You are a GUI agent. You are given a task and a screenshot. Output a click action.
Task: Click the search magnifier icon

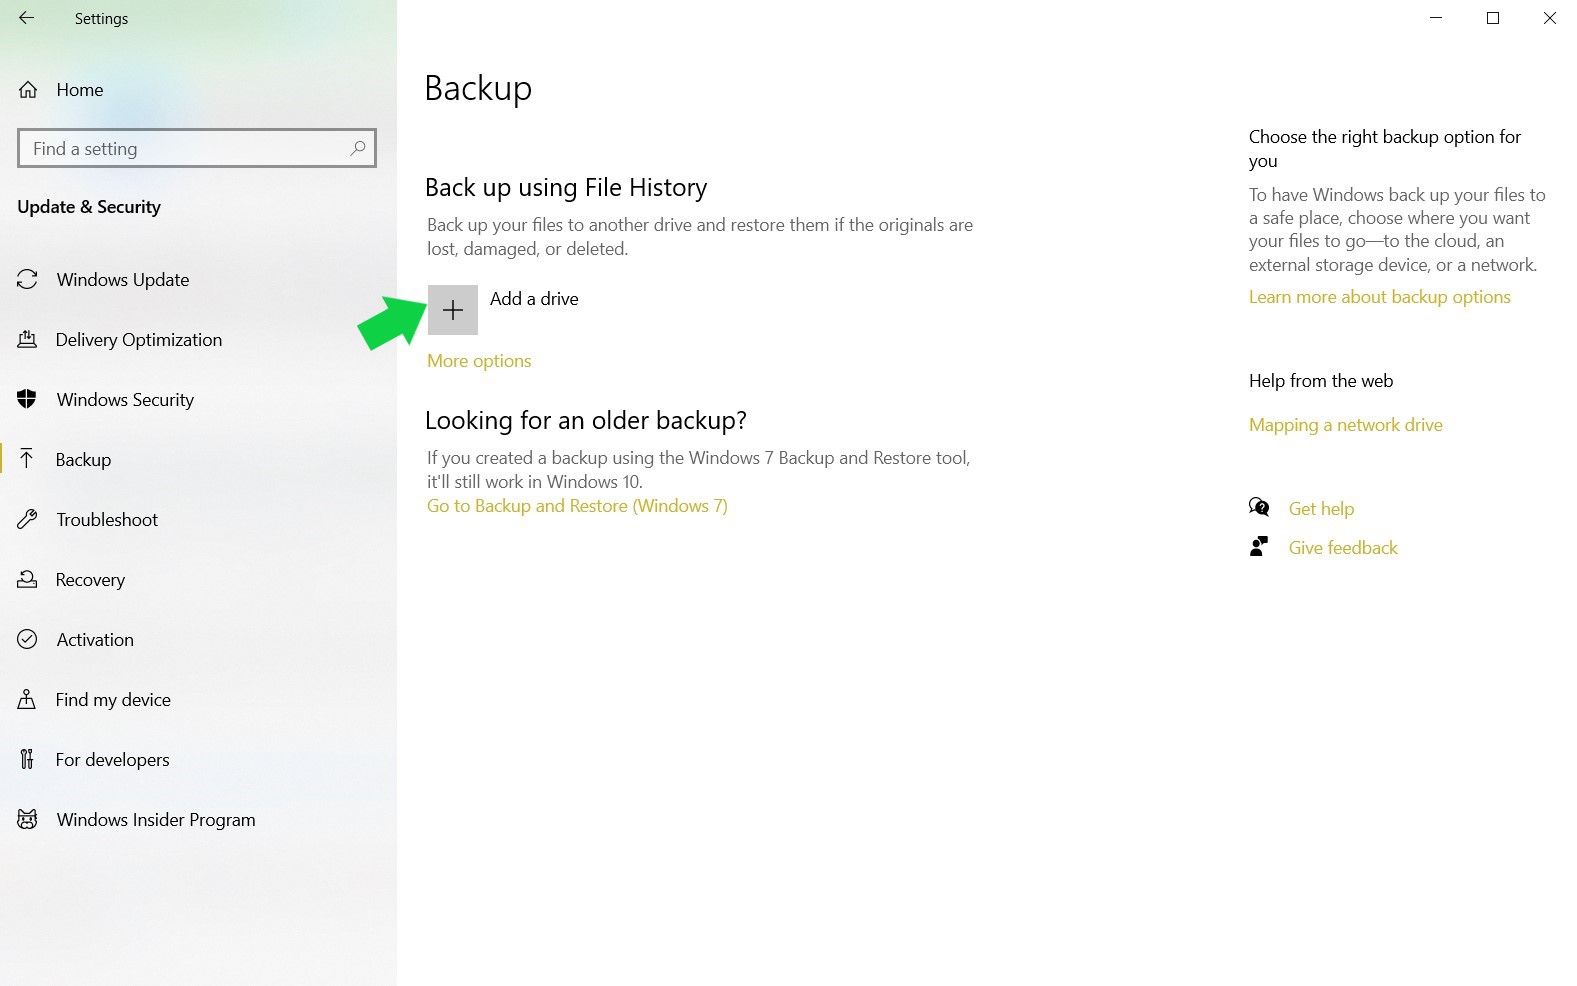tap(357, 149)
